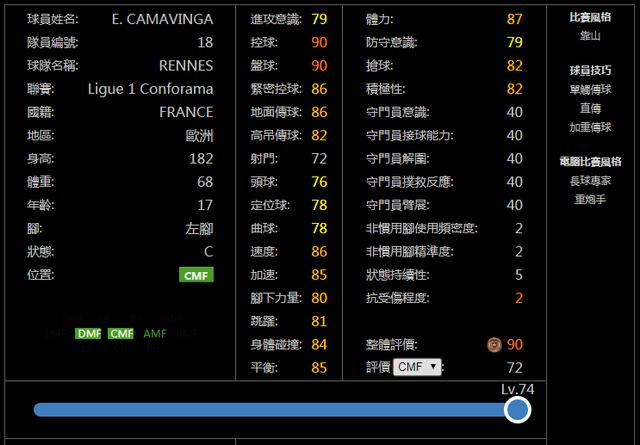The image size is (640, 445).
Task: Click the 直傳 skill
Action: tap(590, 108)
